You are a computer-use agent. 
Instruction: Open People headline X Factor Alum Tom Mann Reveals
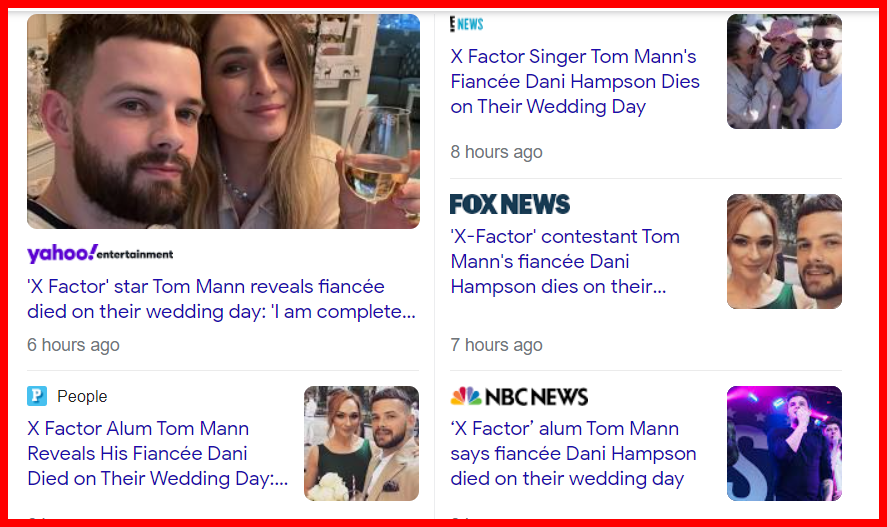click(x=157, y=454)
